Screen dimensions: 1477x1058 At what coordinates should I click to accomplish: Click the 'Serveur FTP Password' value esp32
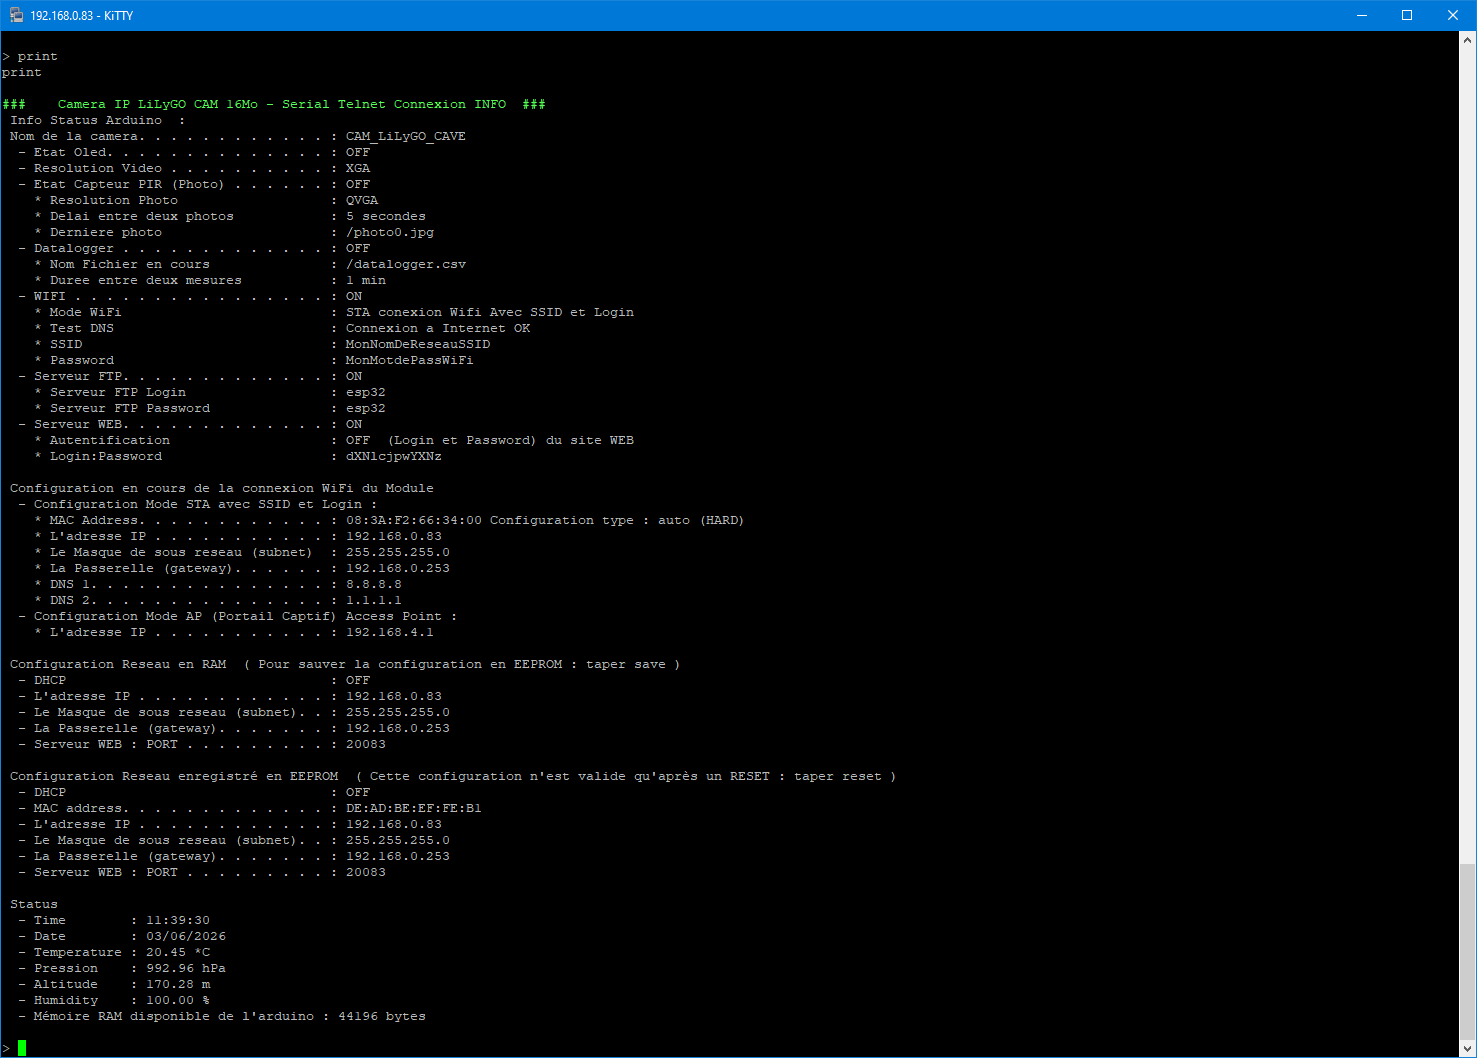tap(366, 408)
